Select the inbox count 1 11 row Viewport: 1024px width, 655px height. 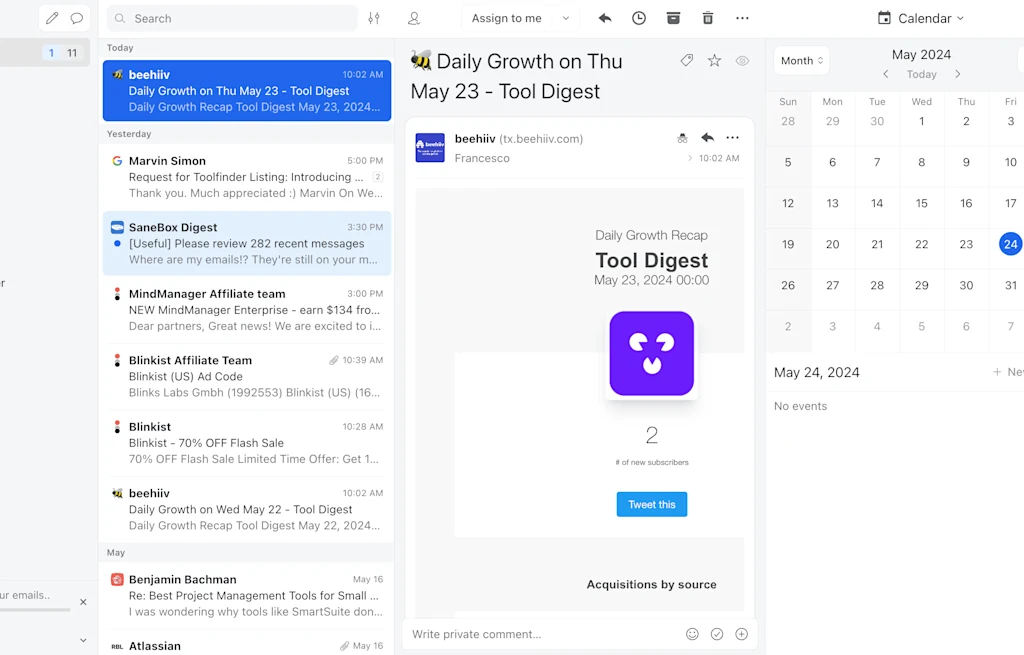(x=44, y=53)
